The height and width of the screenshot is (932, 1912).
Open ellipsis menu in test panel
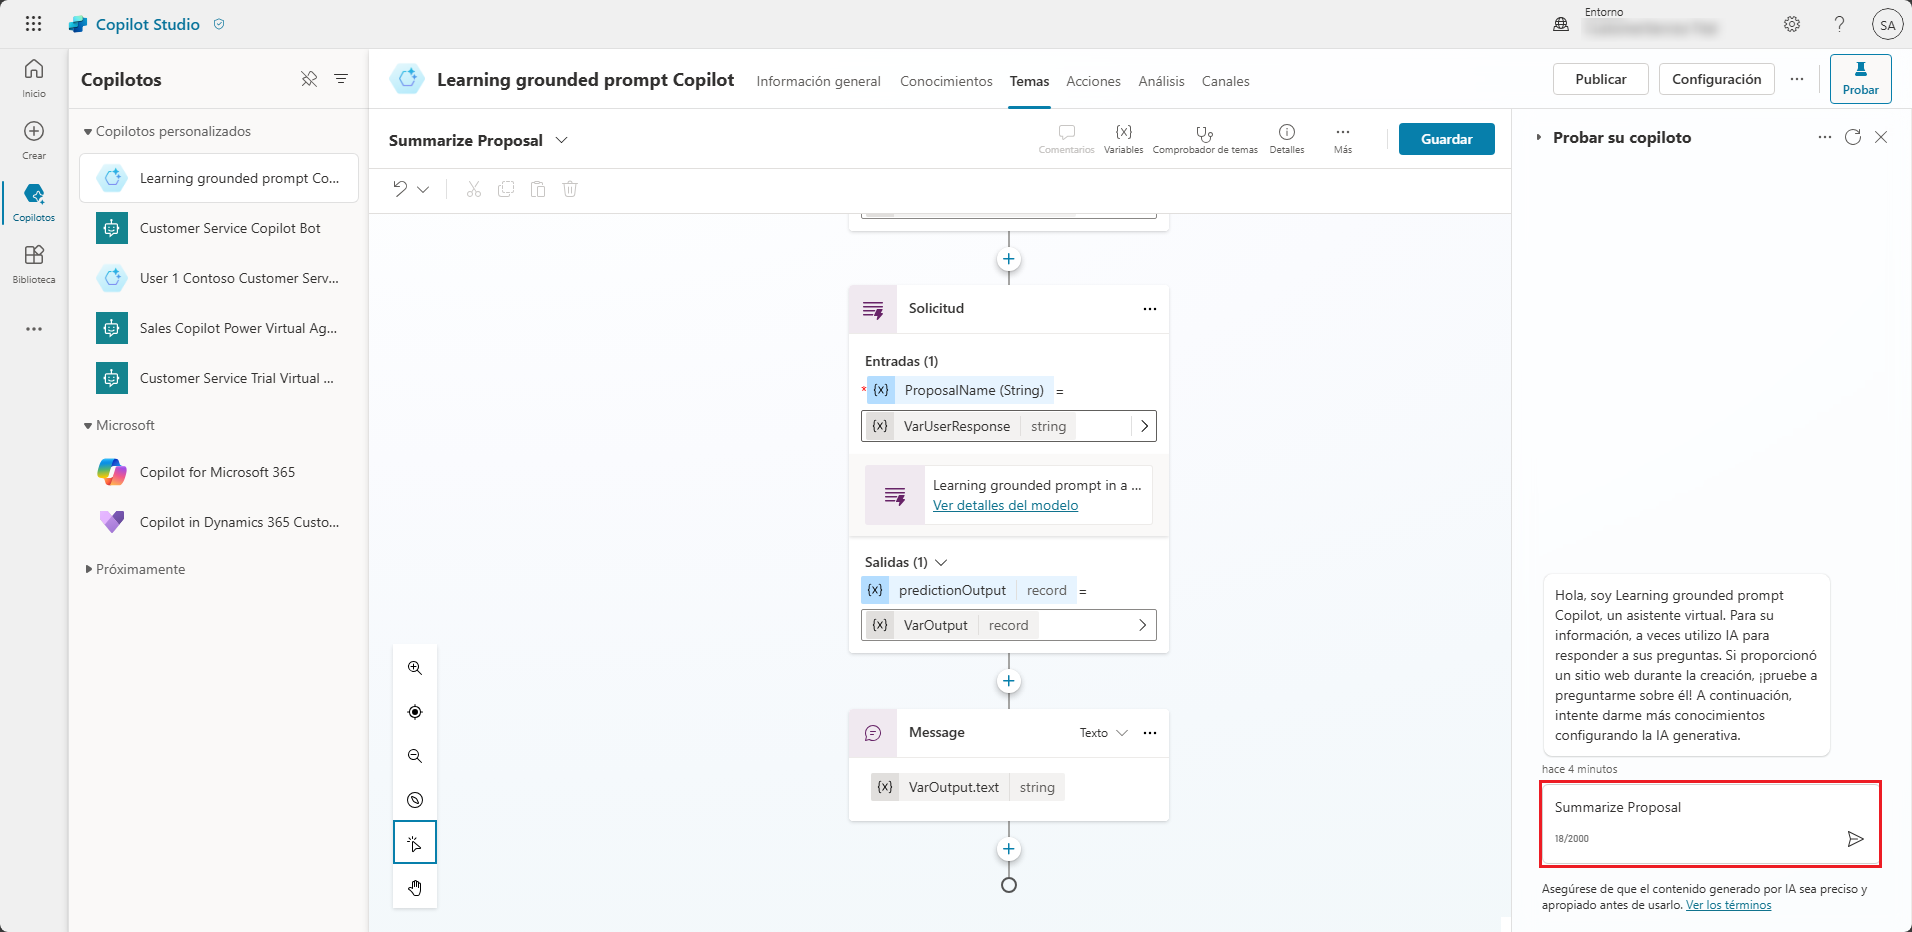click(x=1825, y=137)
